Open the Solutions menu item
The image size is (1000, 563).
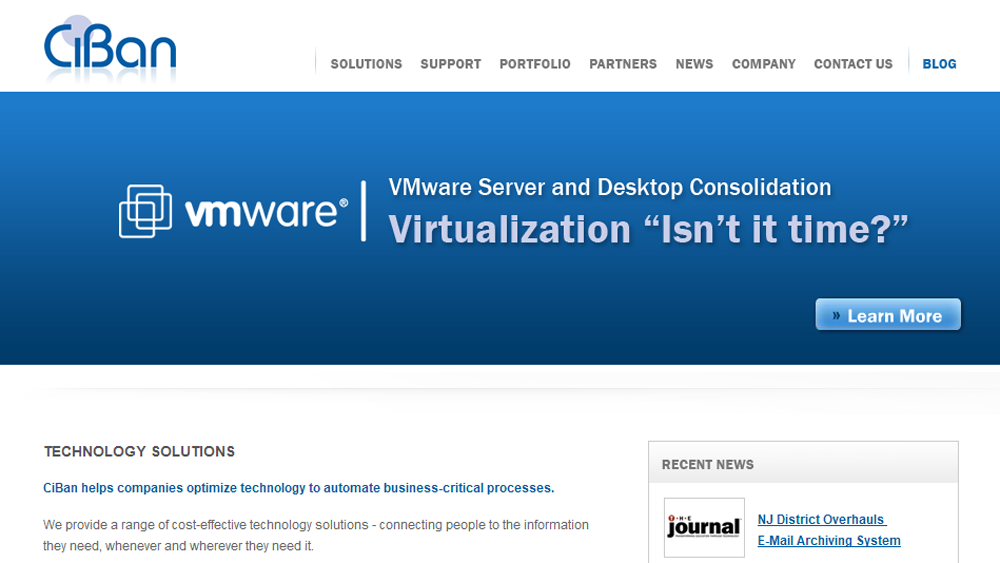(x=366, y=64)
